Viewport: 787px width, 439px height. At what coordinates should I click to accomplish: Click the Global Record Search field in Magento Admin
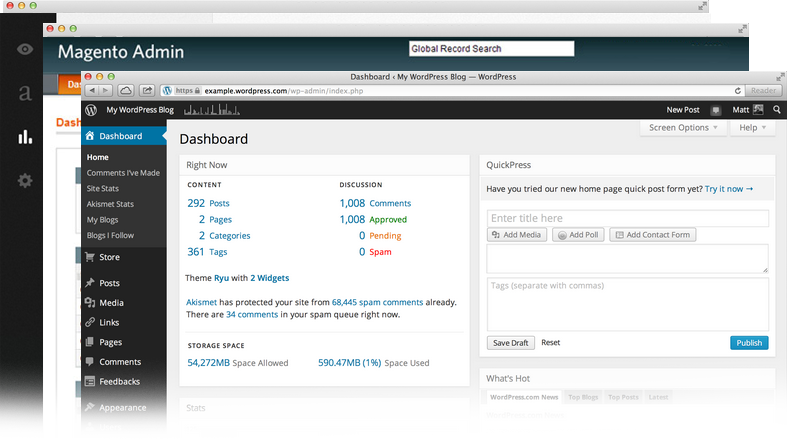[x=491, y=49]
